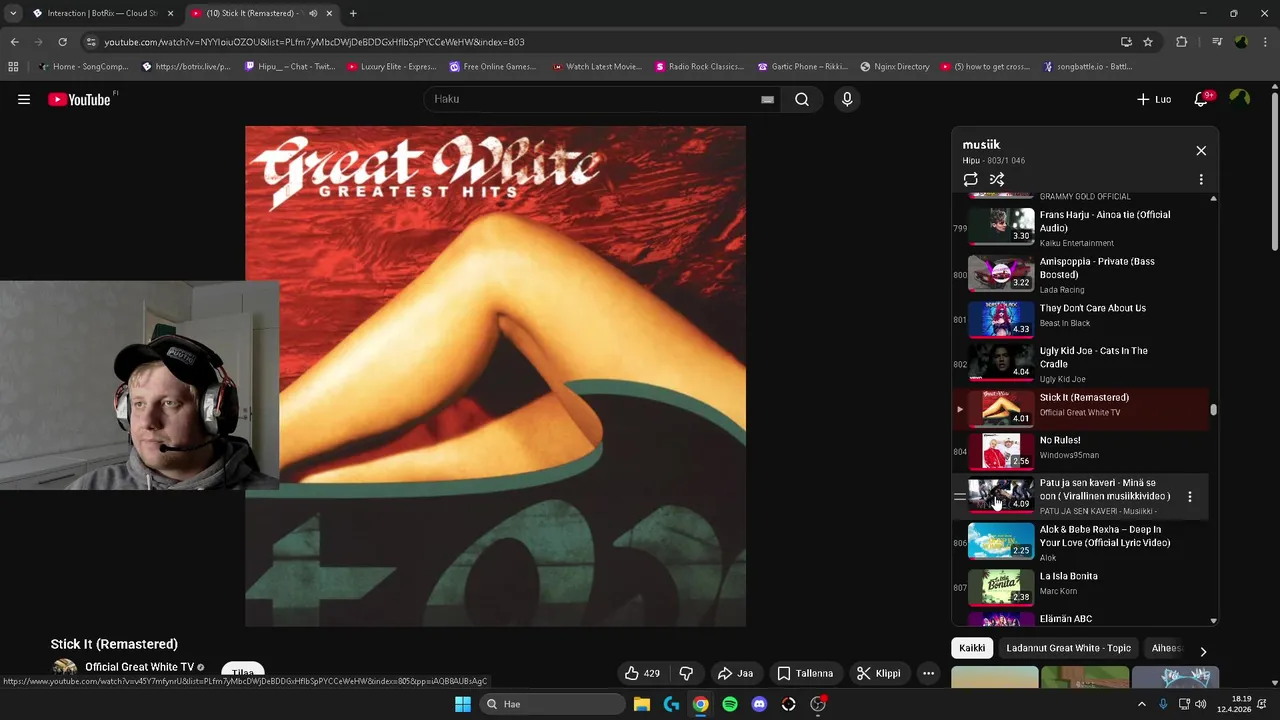Open a new browser tab
The width and height of the screenshot is (1280, 720).
(x=353, y=13)
